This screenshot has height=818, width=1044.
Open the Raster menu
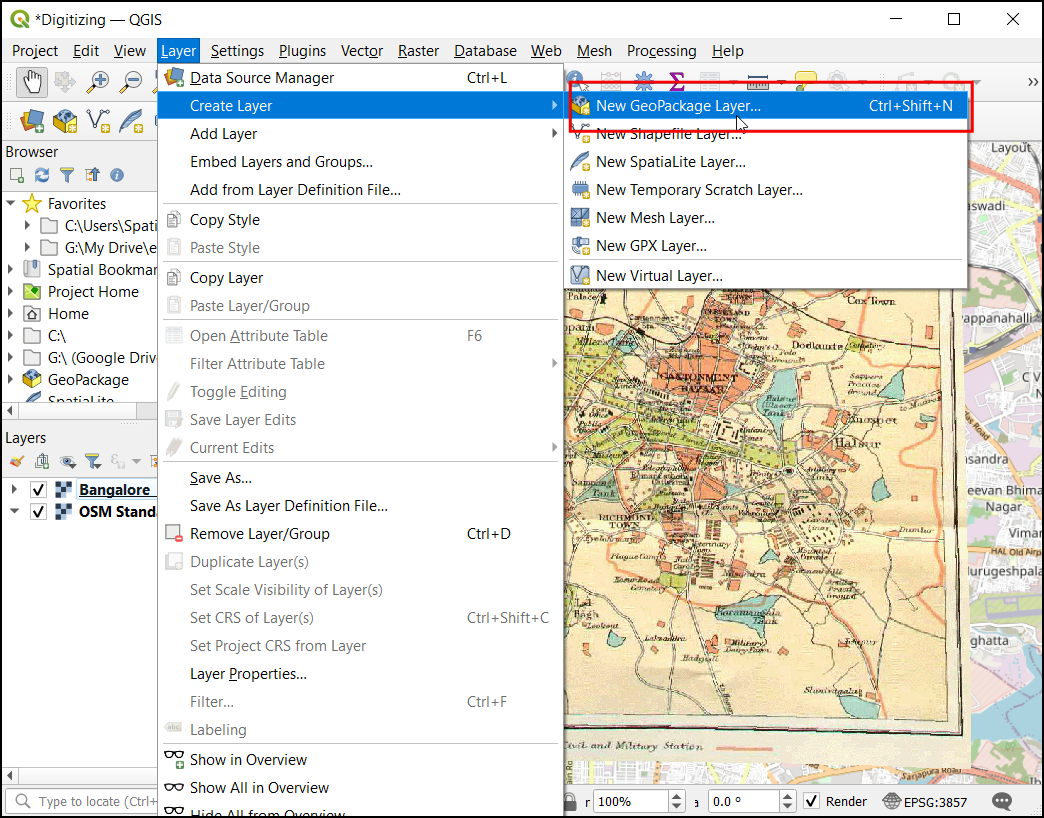[x=418, y=51]
